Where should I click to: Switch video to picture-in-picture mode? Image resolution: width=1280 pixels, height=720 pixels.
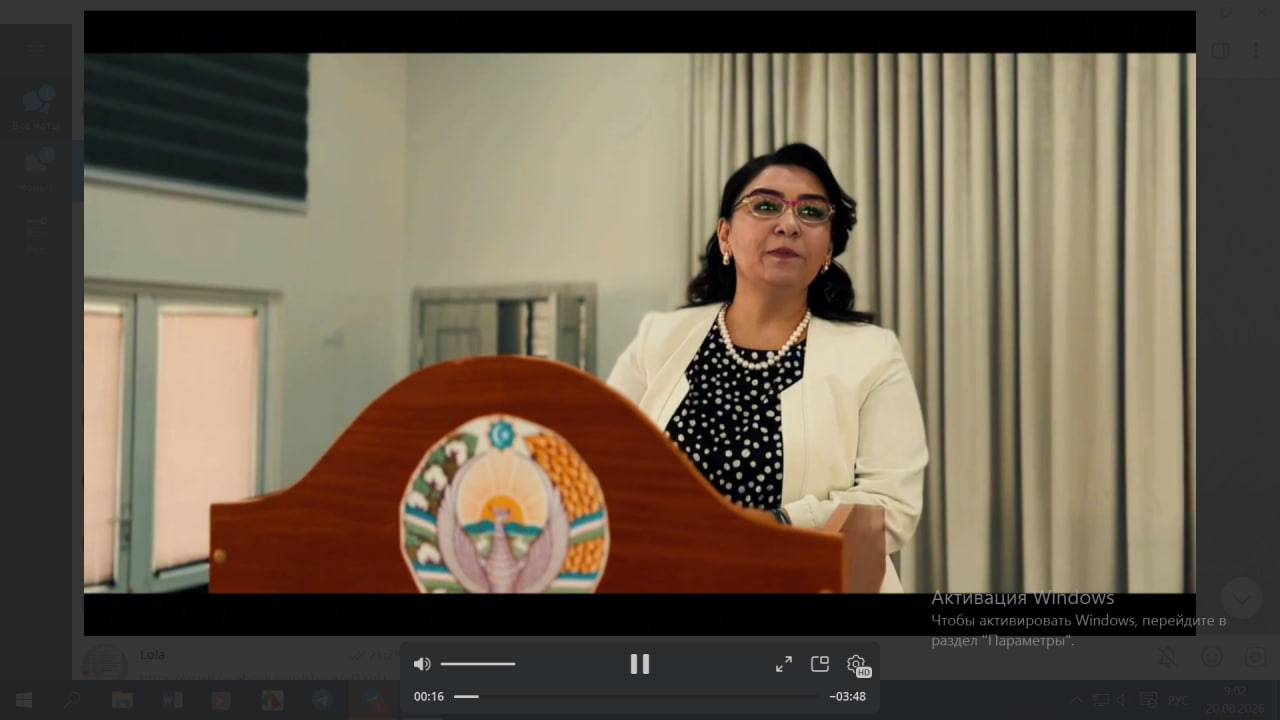click(820, 664)
